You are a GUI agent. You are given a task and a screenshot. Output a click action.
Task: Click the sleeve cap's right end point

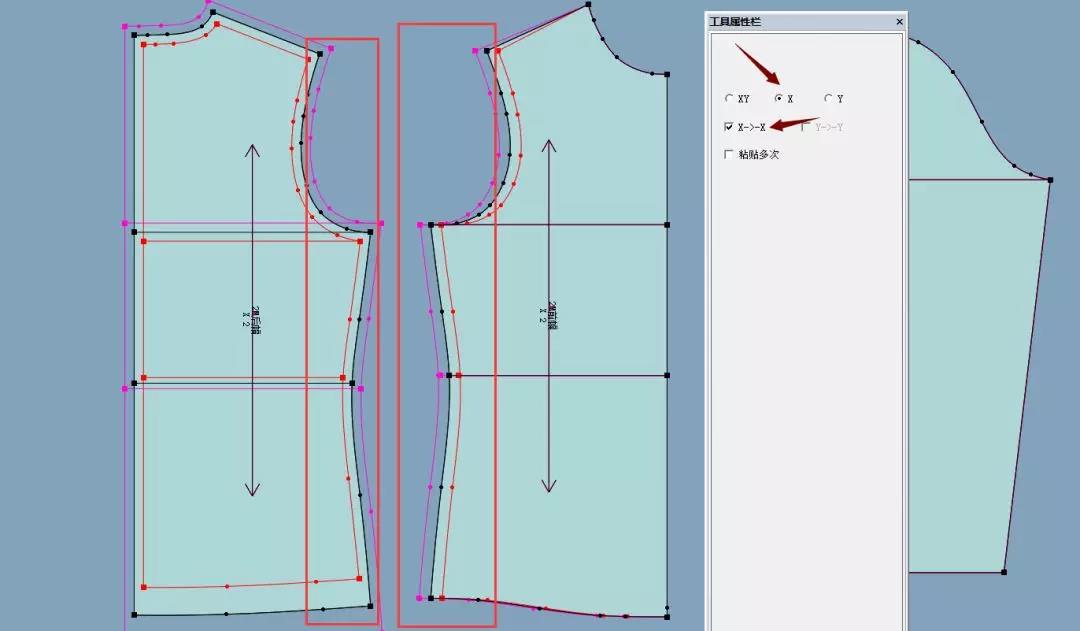tap(1050, 180)
